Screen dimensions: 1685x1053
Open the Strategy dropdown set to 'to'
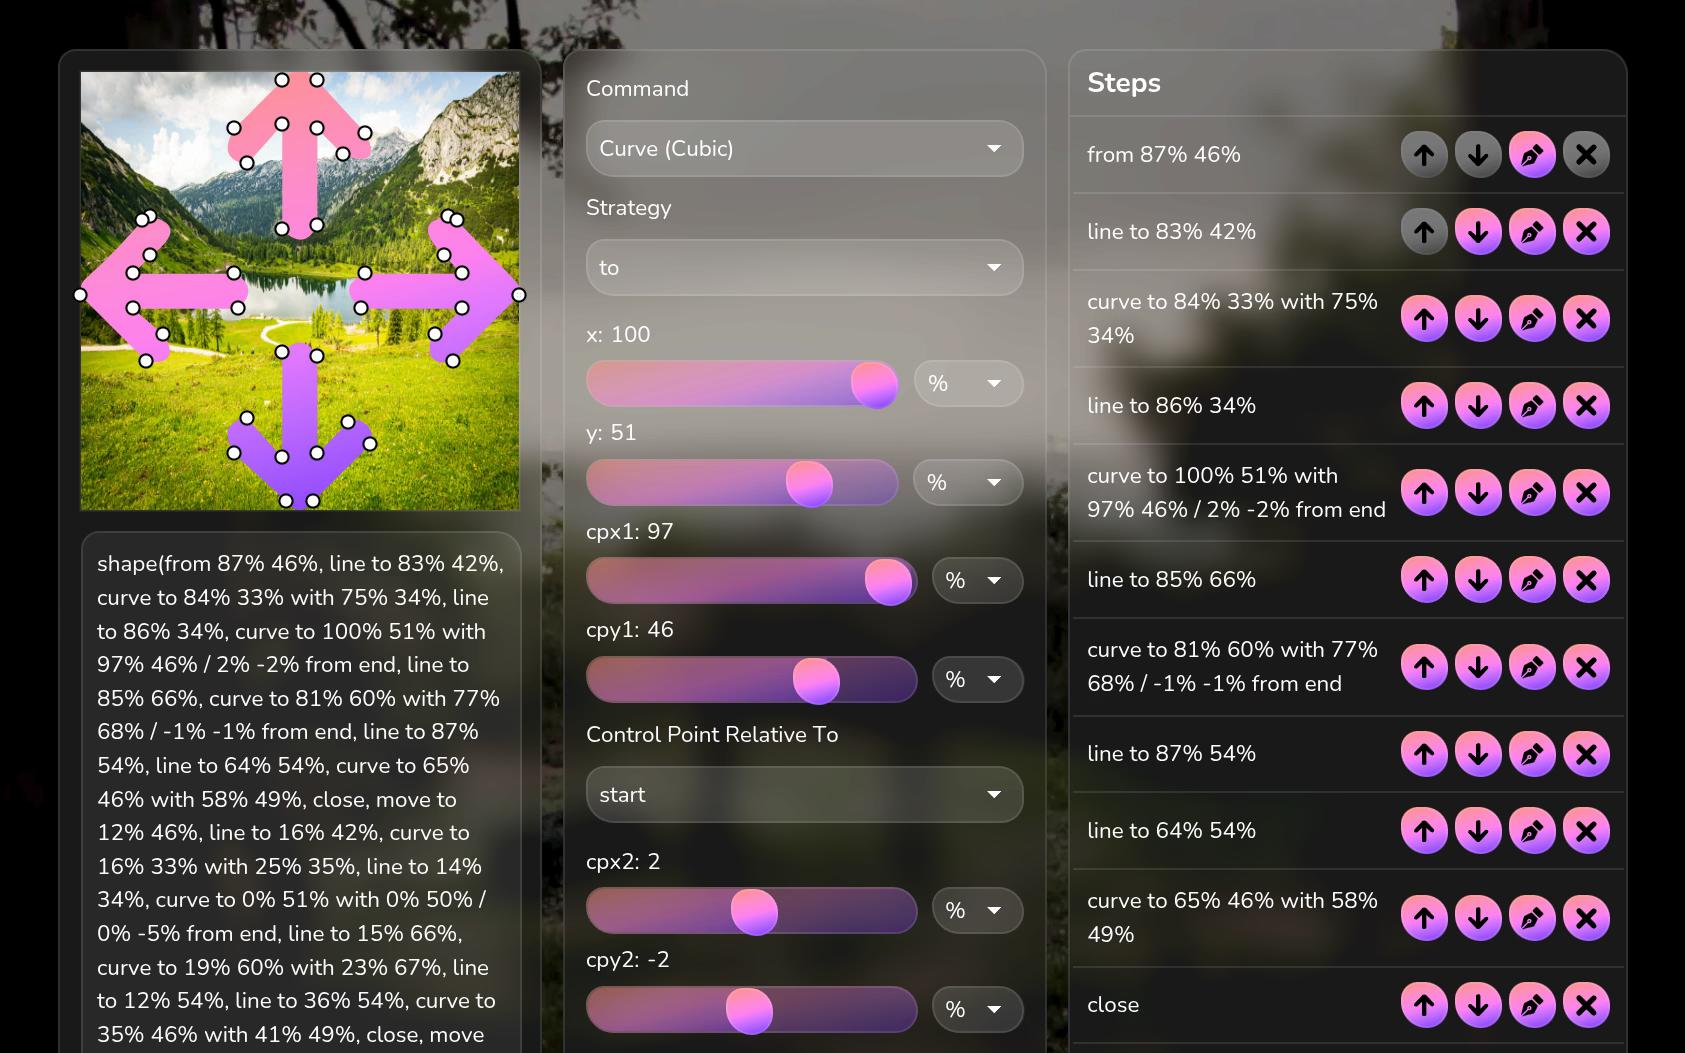click(804, 268)
